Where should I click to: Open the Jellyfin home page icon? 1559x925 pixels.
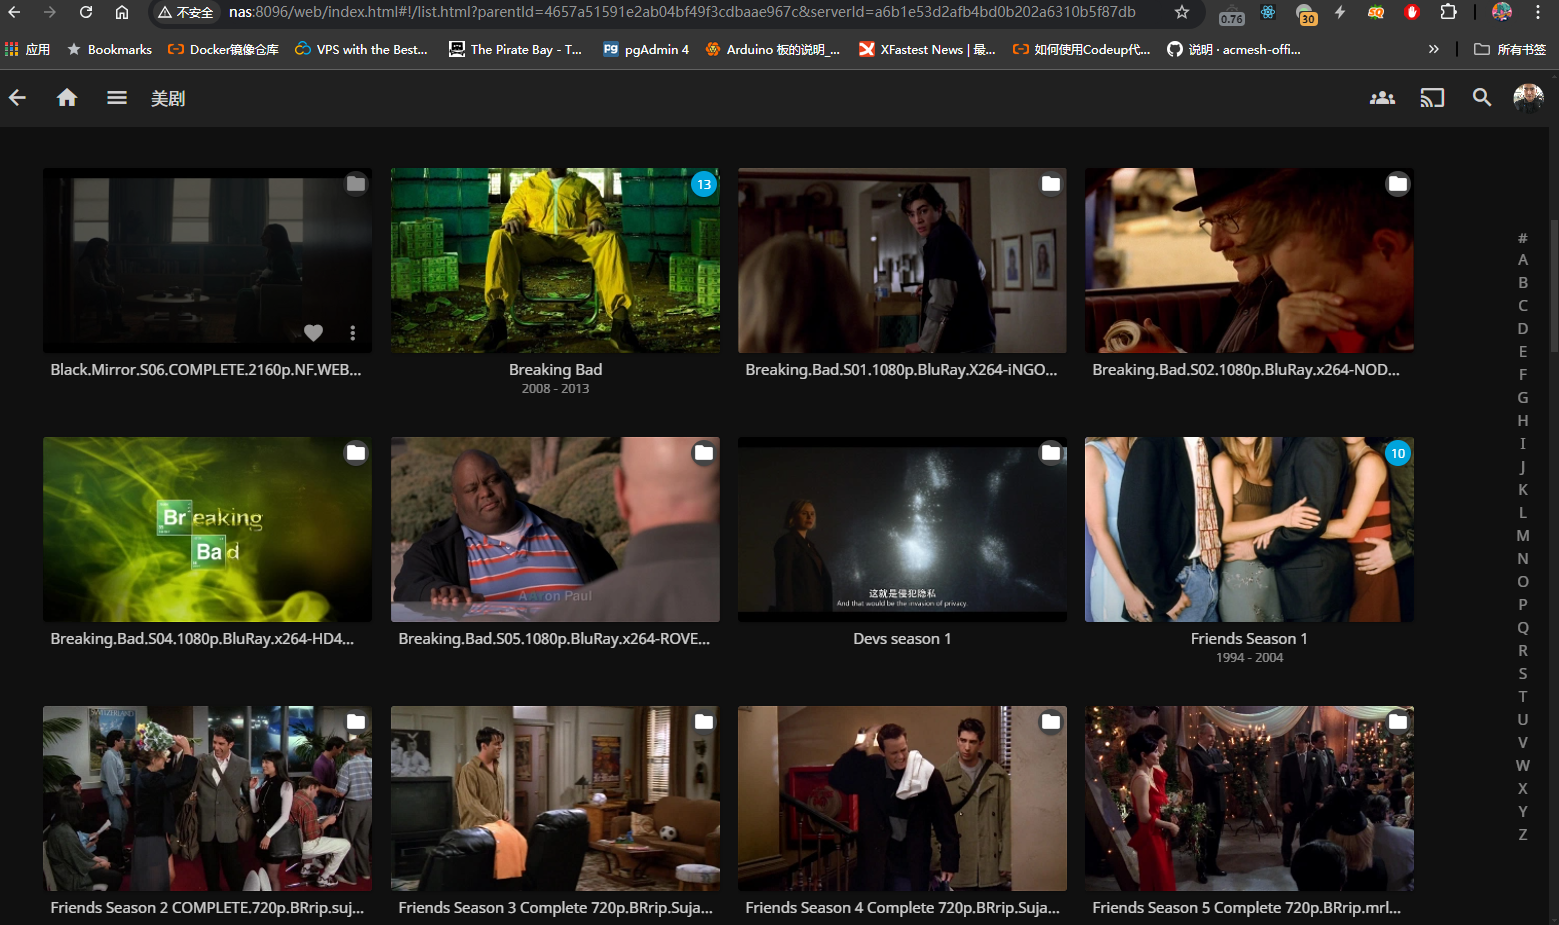(x=67, y=97)
